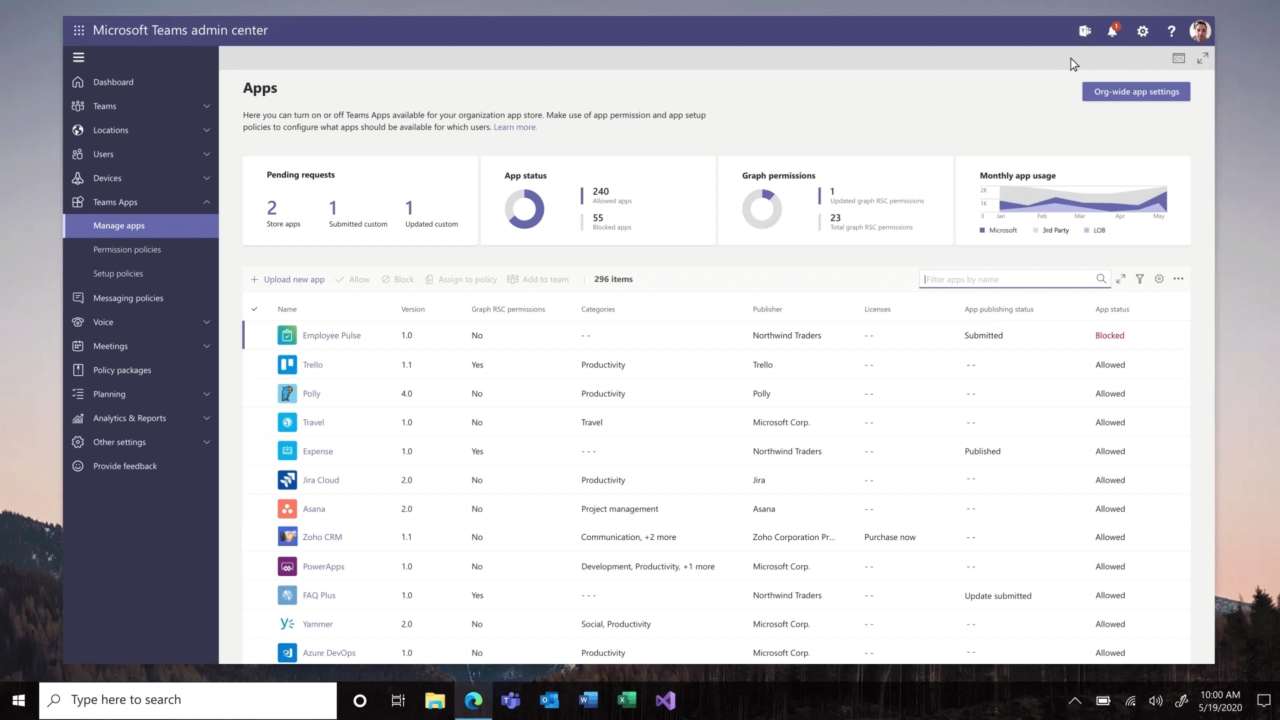Collapse the hamburger navigation menu
Viewport: 1280px width, 720px height.
pos(79,57)
